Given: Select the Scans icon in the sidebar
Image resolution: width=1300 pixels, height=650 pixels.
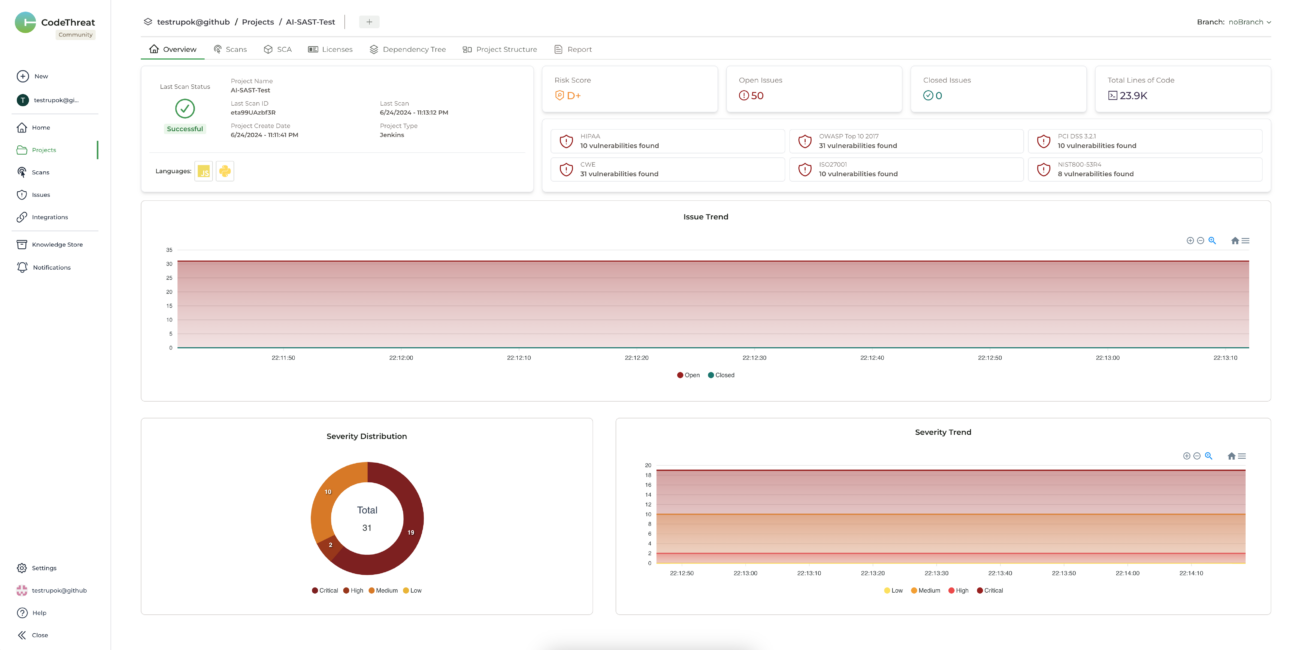Looking at the screenshot, I should coord(22,172).
